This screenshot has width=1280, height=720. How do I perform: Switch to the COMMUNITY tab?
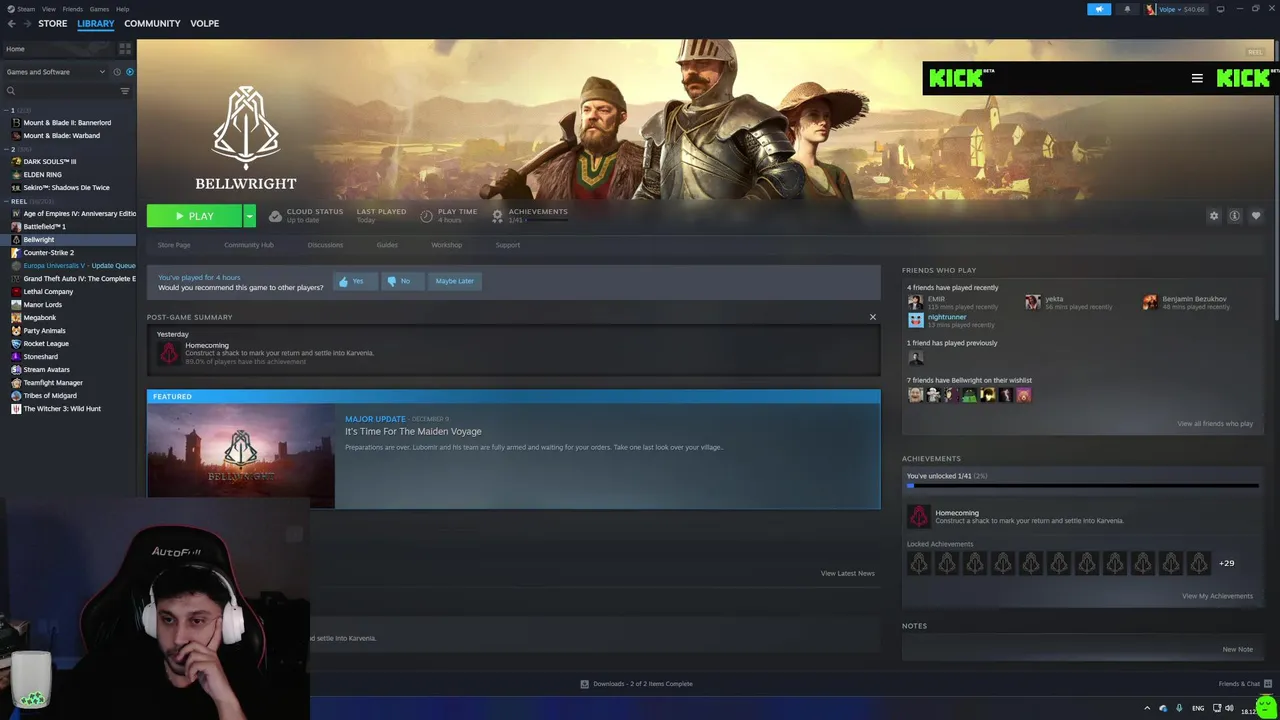point(152,23)
